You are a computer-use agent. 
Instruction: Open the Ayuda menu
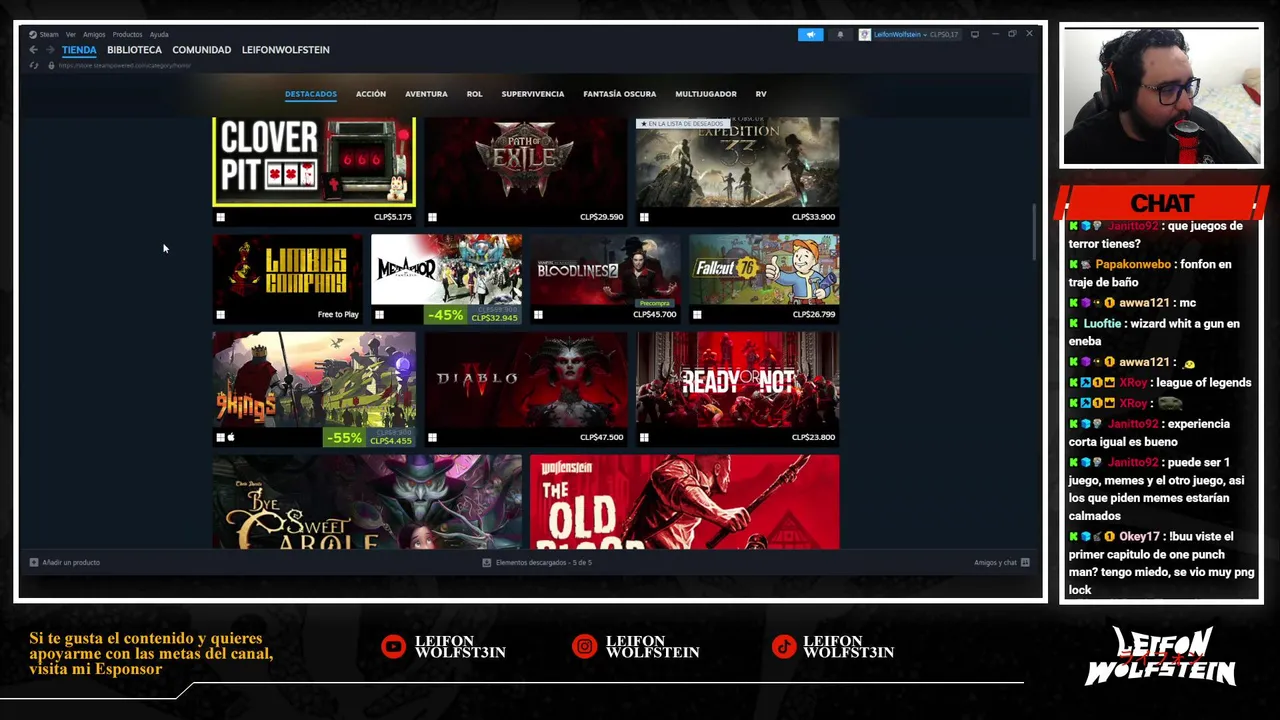coord(159,34)
